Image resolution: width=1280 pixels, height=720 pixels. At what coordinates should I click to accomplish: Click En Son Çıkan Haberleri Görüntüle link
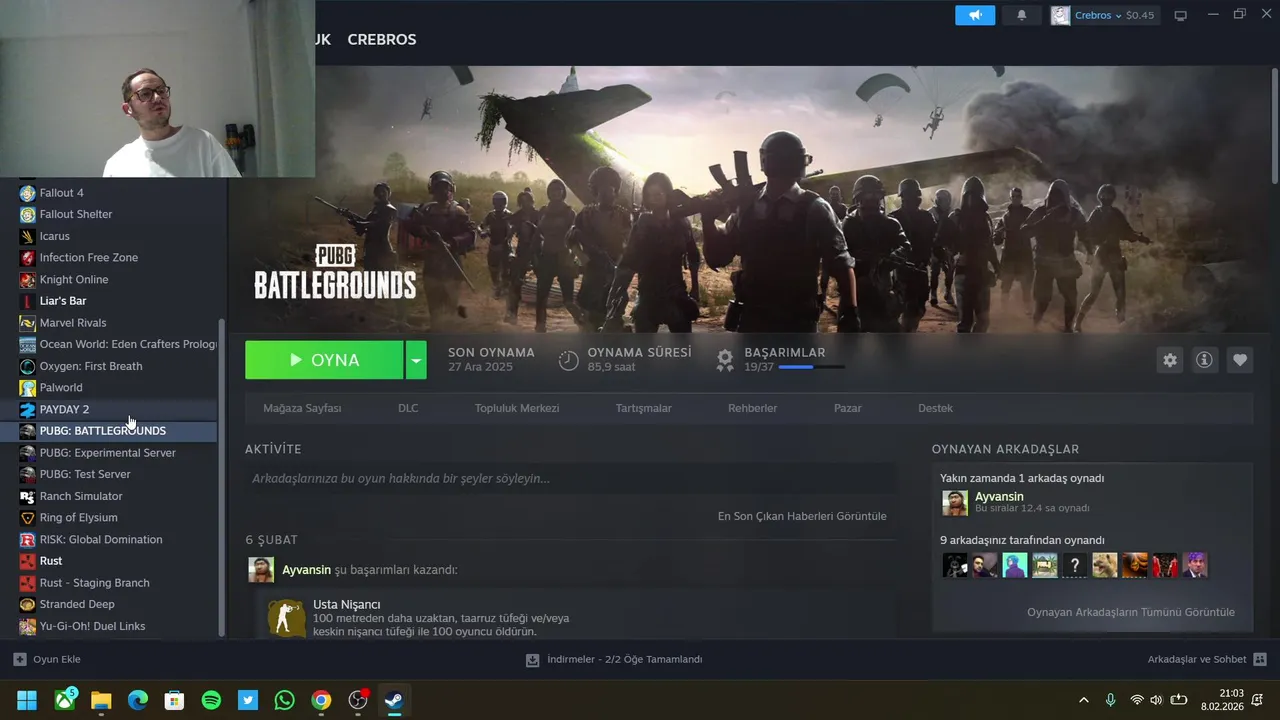click(802, 516)
